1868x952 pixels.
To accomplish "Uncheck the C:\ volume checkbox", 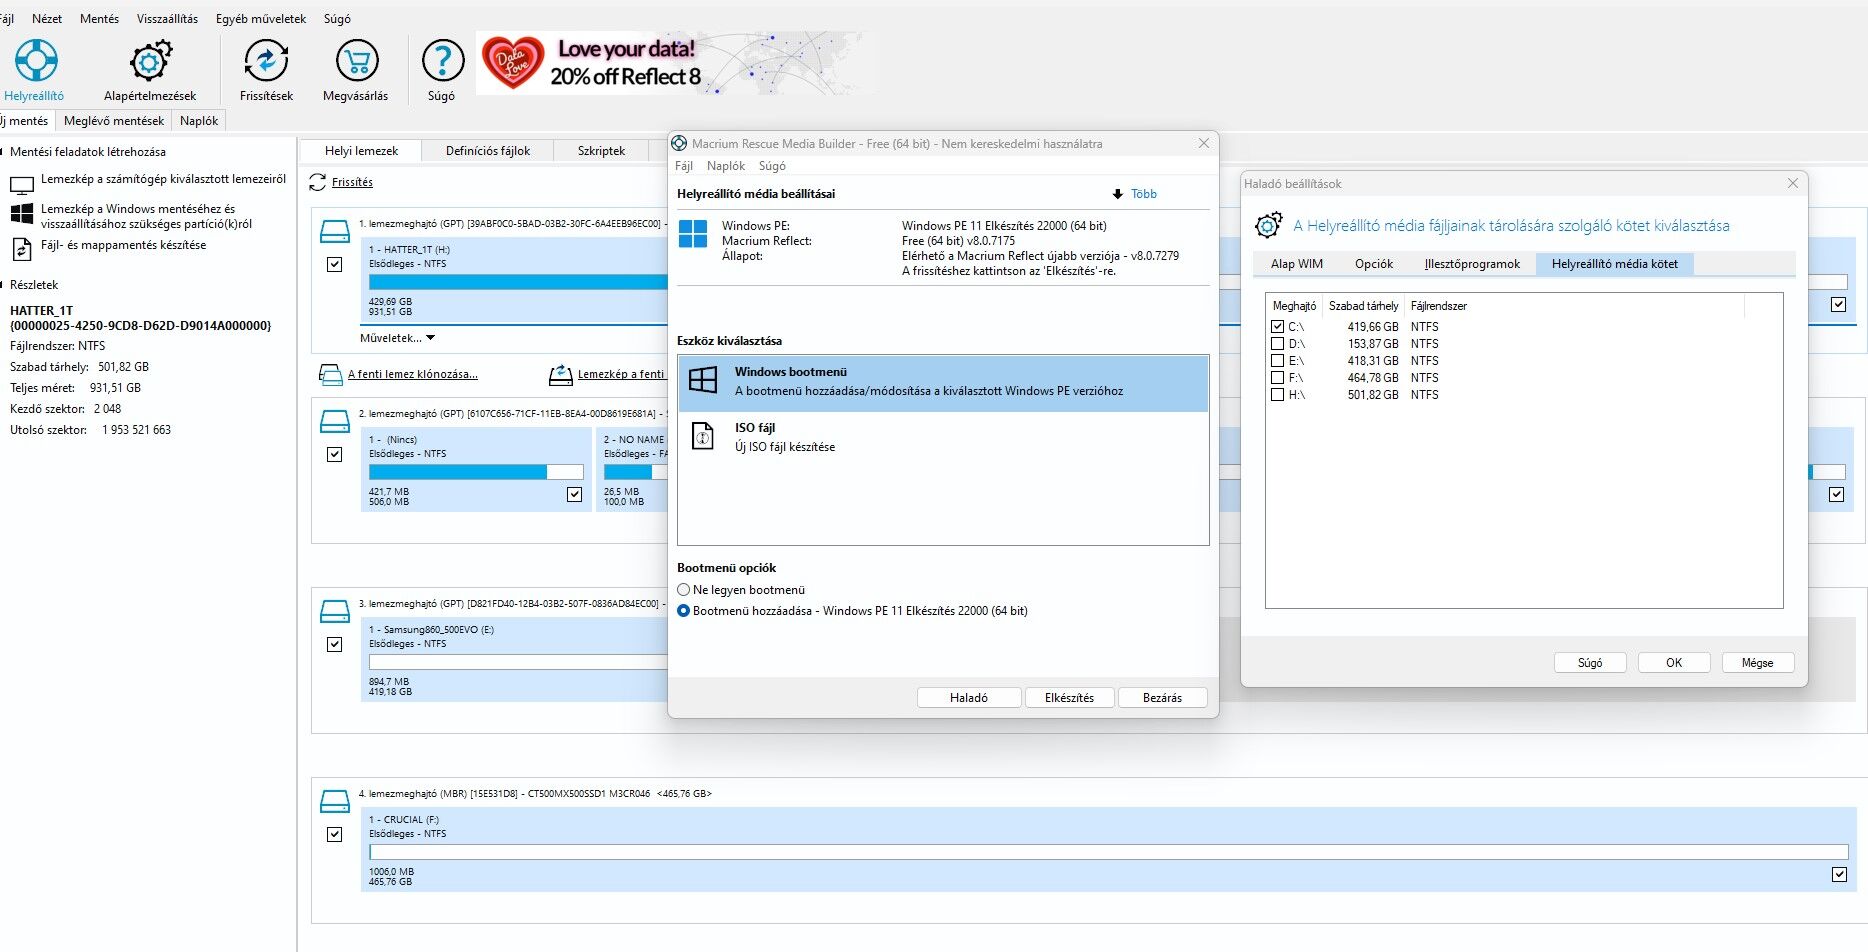I will 1277,327.
